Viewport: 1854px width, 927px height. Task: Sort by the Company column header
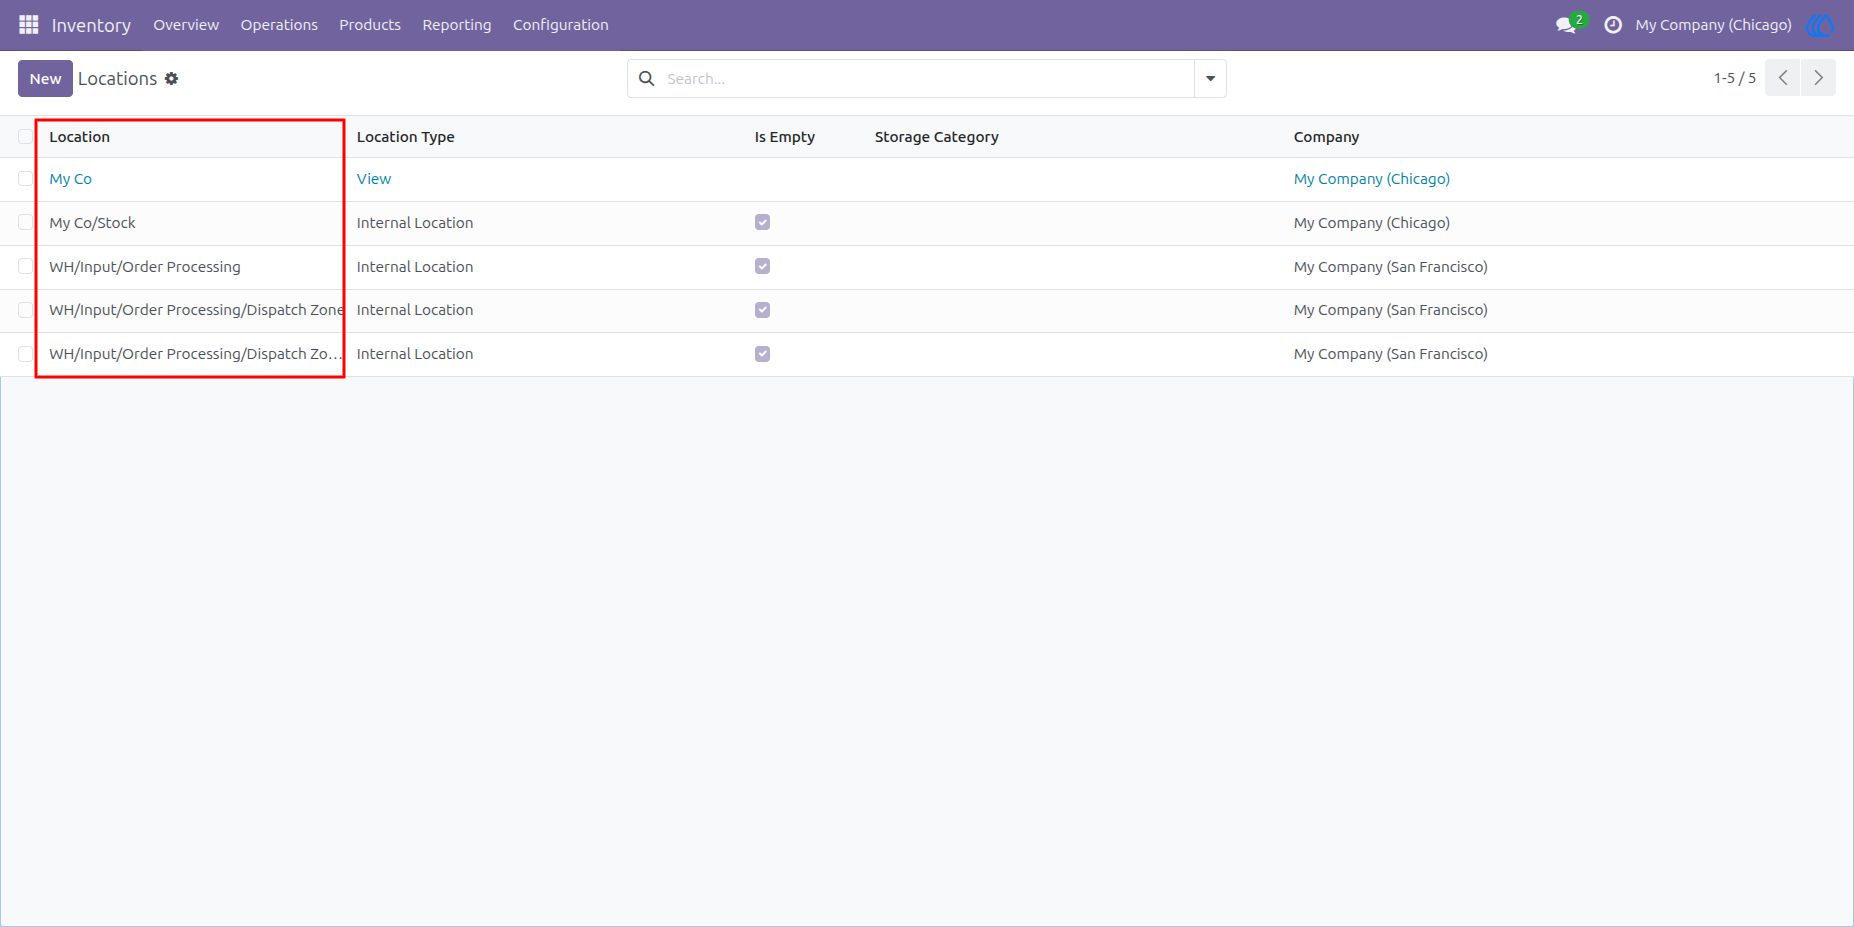(x=1326, y=137)
